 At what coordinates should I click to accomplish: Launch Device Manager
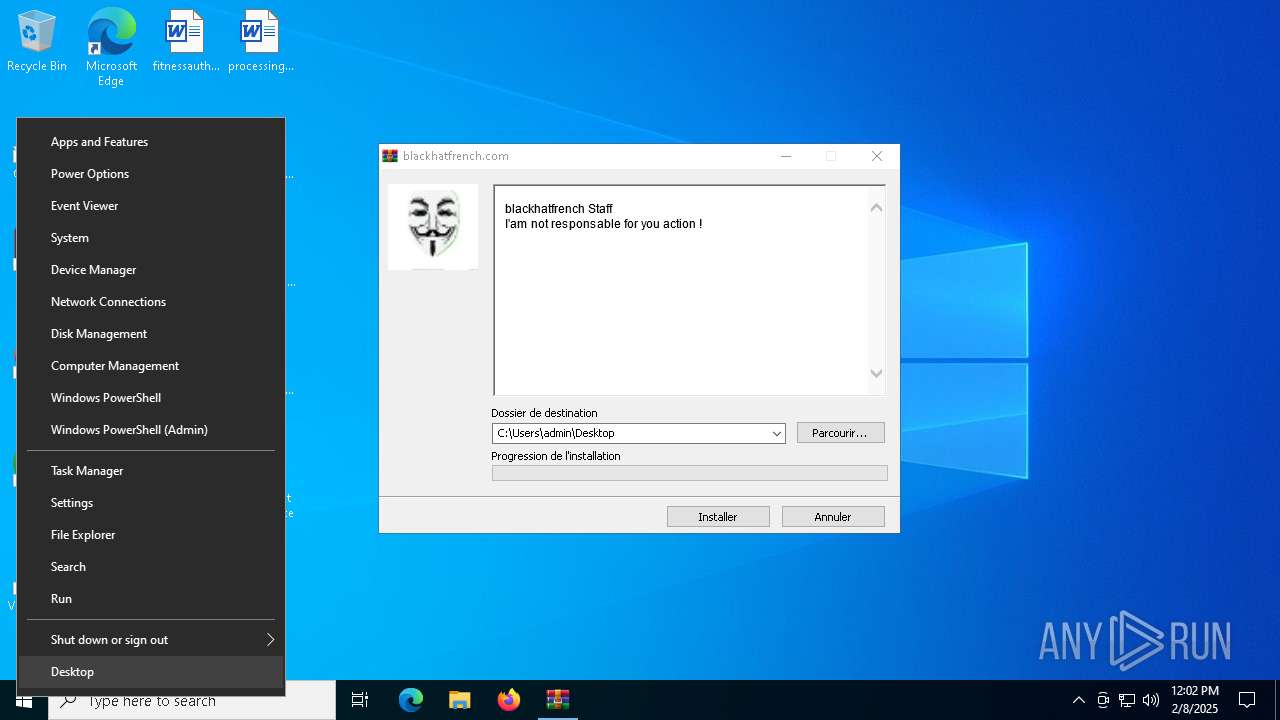(x=151, y=270)
